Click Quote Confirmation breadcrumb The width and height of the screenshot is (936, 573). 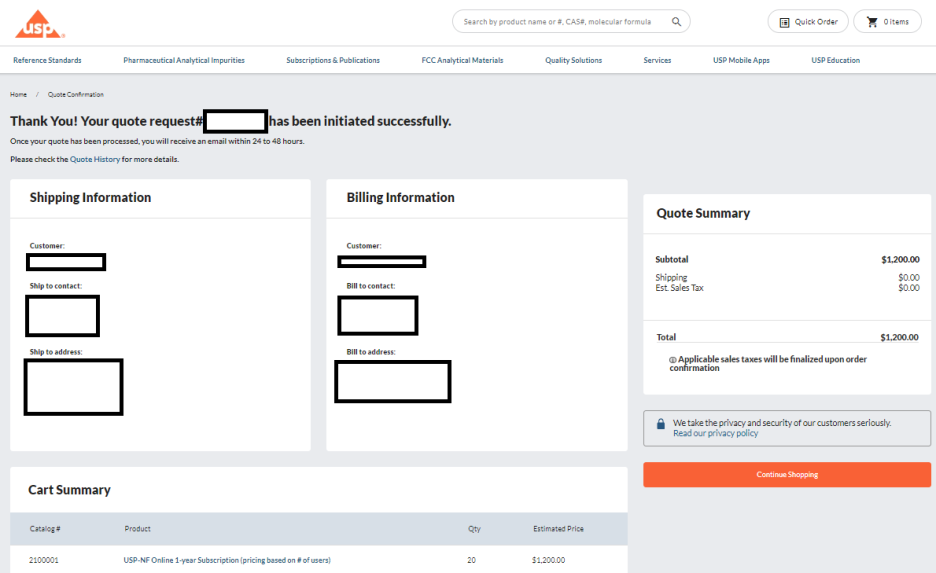76,94
